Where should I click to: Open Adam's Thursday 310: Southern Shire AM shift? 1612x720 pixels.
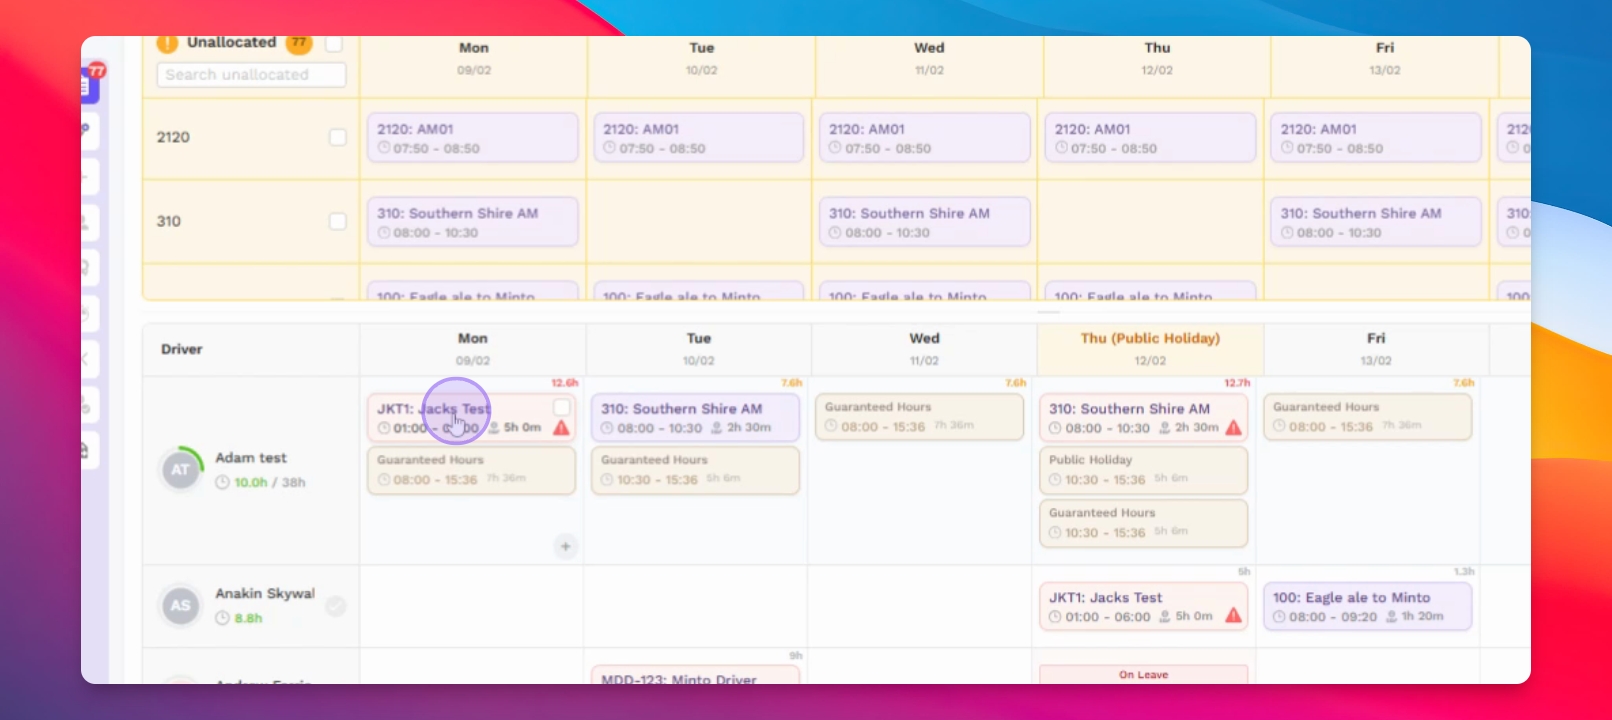tap(1144, 417)
